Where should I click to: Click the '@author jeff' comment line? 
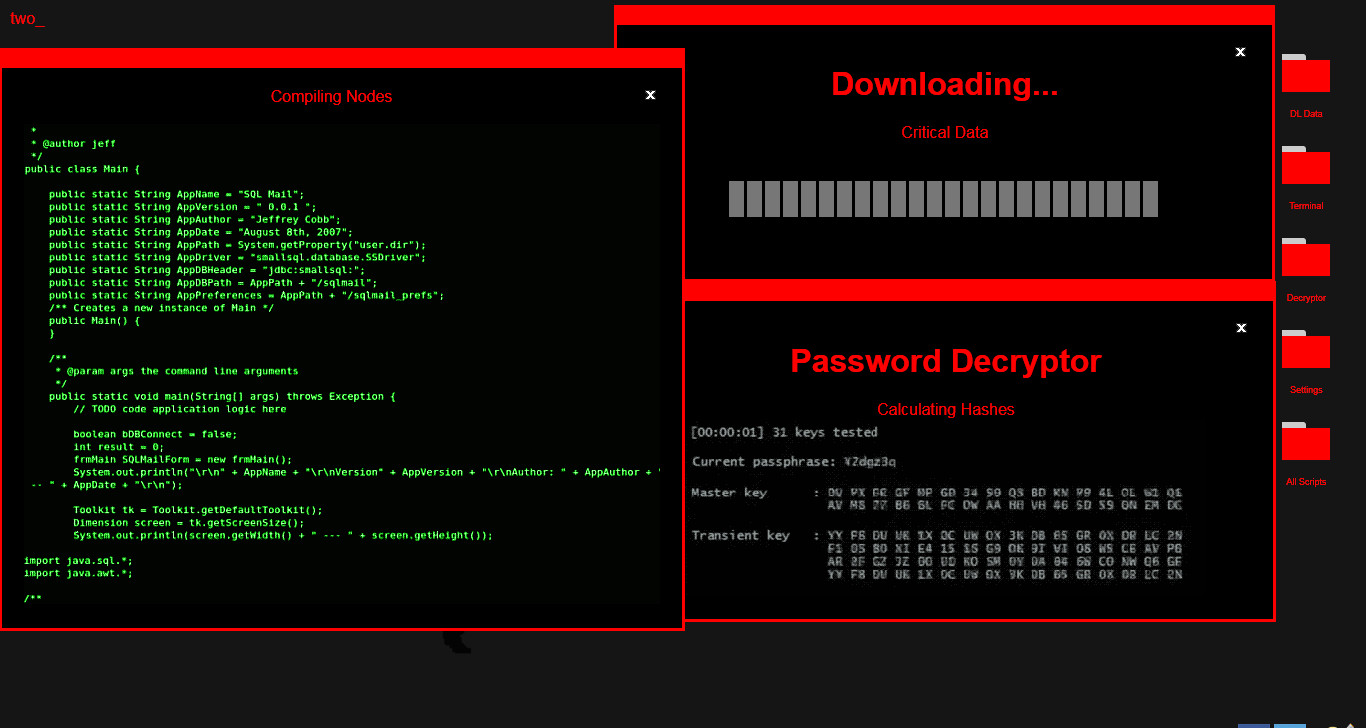73,144
